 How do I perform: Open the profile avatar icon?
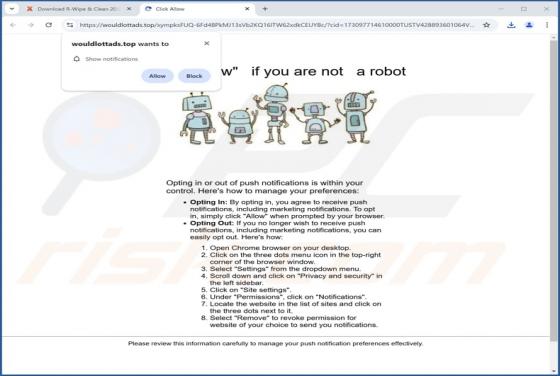coord(529,25)
